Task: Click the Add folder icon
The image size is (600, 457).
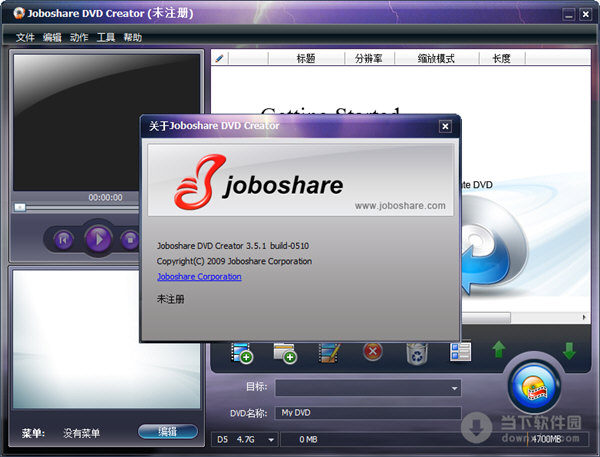Action: pos(284,352)
